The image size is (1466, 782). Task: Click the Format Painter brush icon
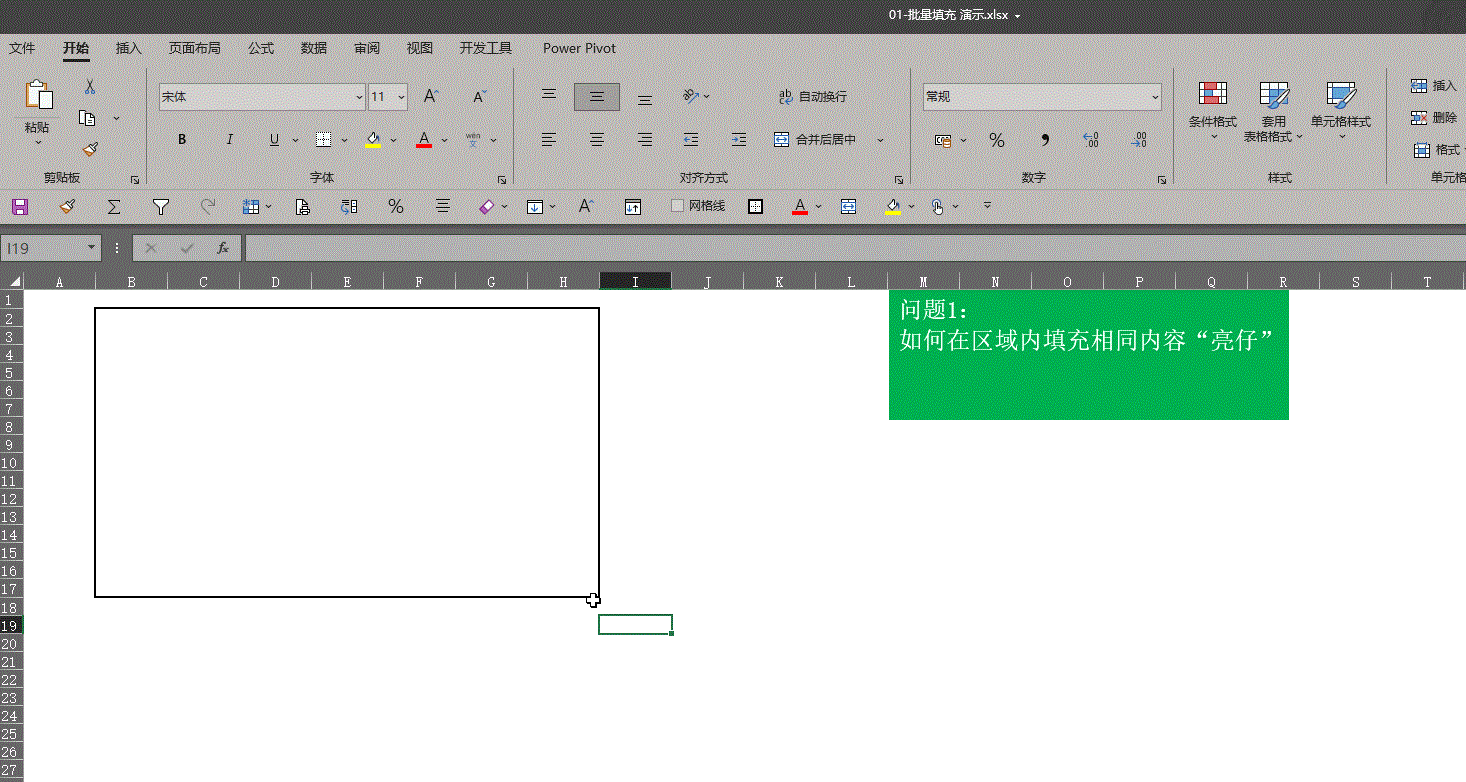[90, 149]
